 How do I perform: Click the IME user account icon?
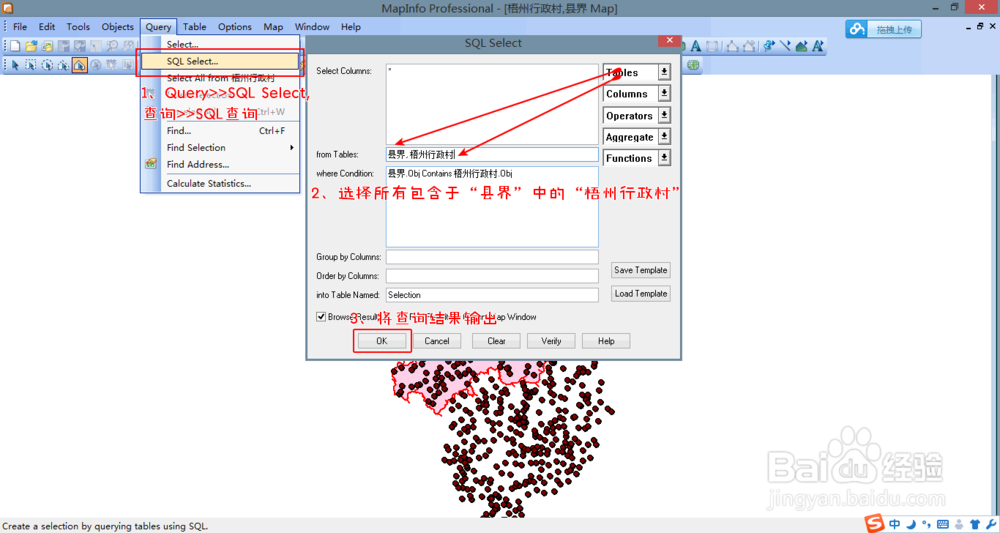pos(959,524)
